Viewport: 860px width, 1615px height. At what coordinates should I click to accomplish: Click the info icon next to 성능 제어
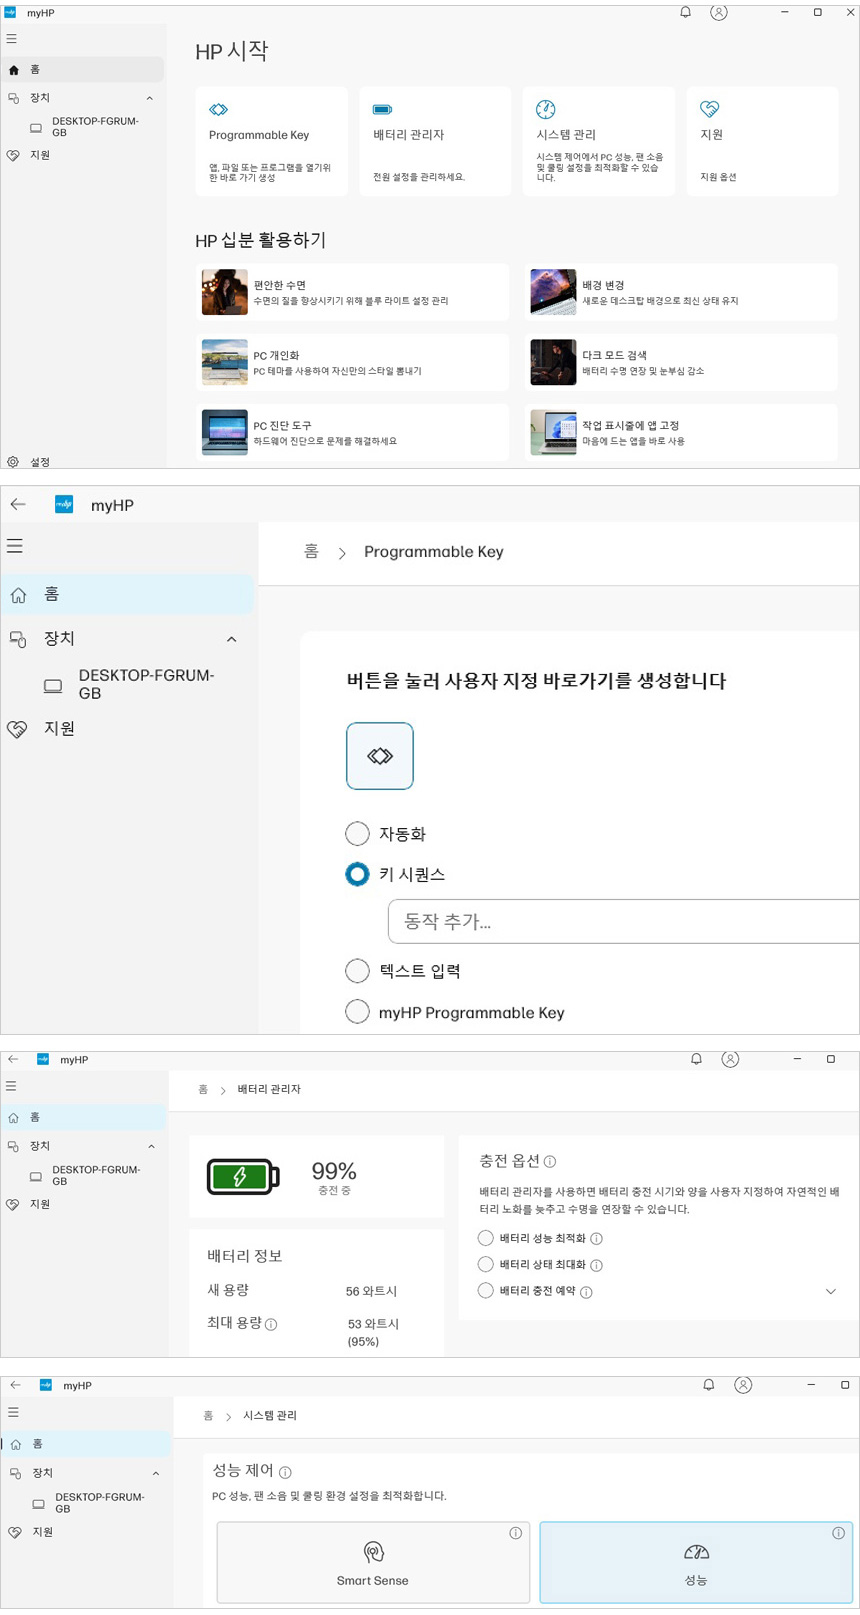tap(285, 1472)
